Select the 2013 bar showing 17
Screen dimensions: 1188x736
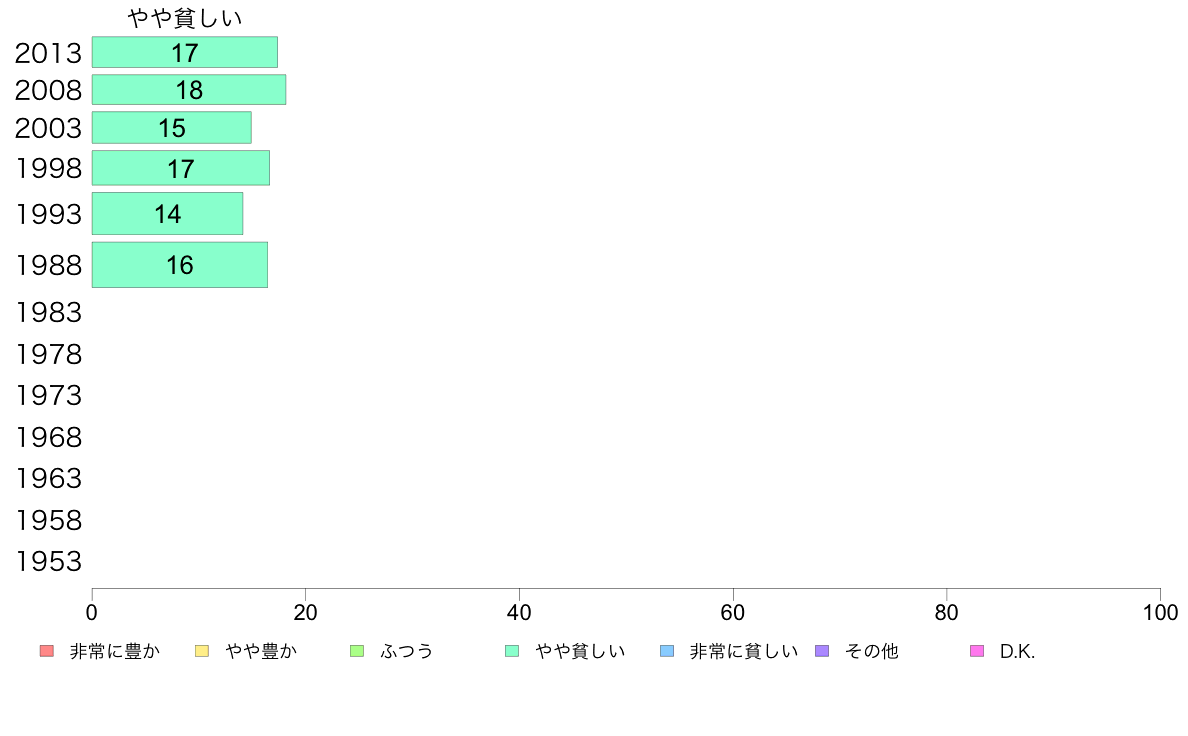pyautogui.click(x=185, y=52)
